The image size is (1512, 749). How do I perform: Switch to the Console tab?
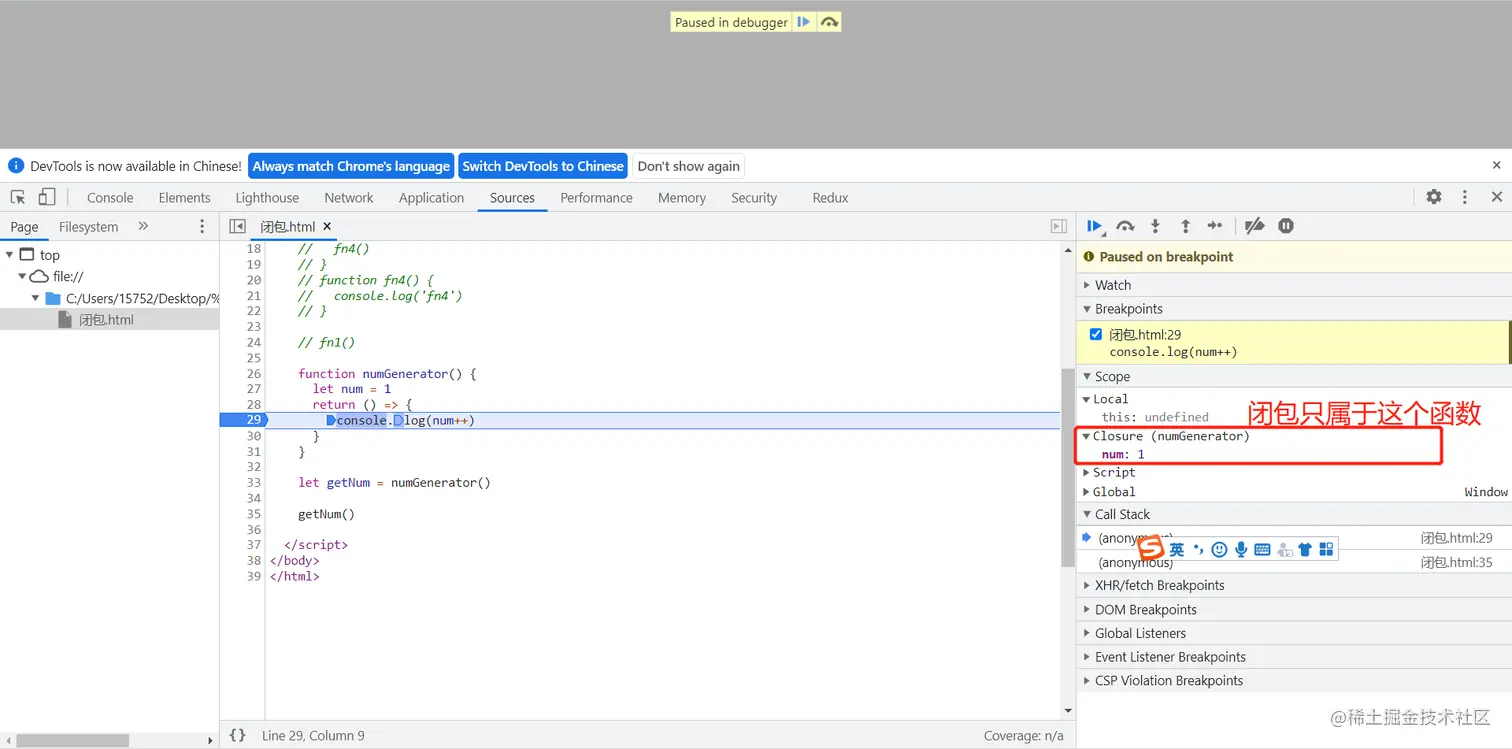(x=110, y=198)
